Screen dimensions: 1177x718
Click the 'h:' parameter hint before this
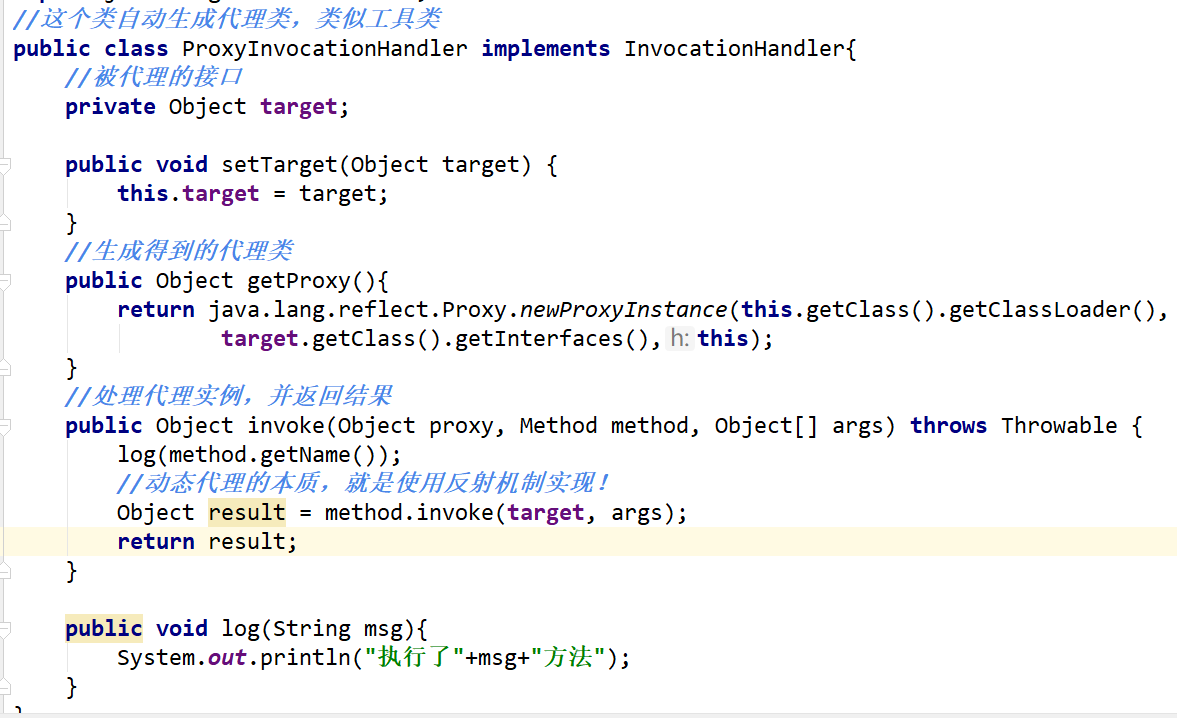coord(680,339)
